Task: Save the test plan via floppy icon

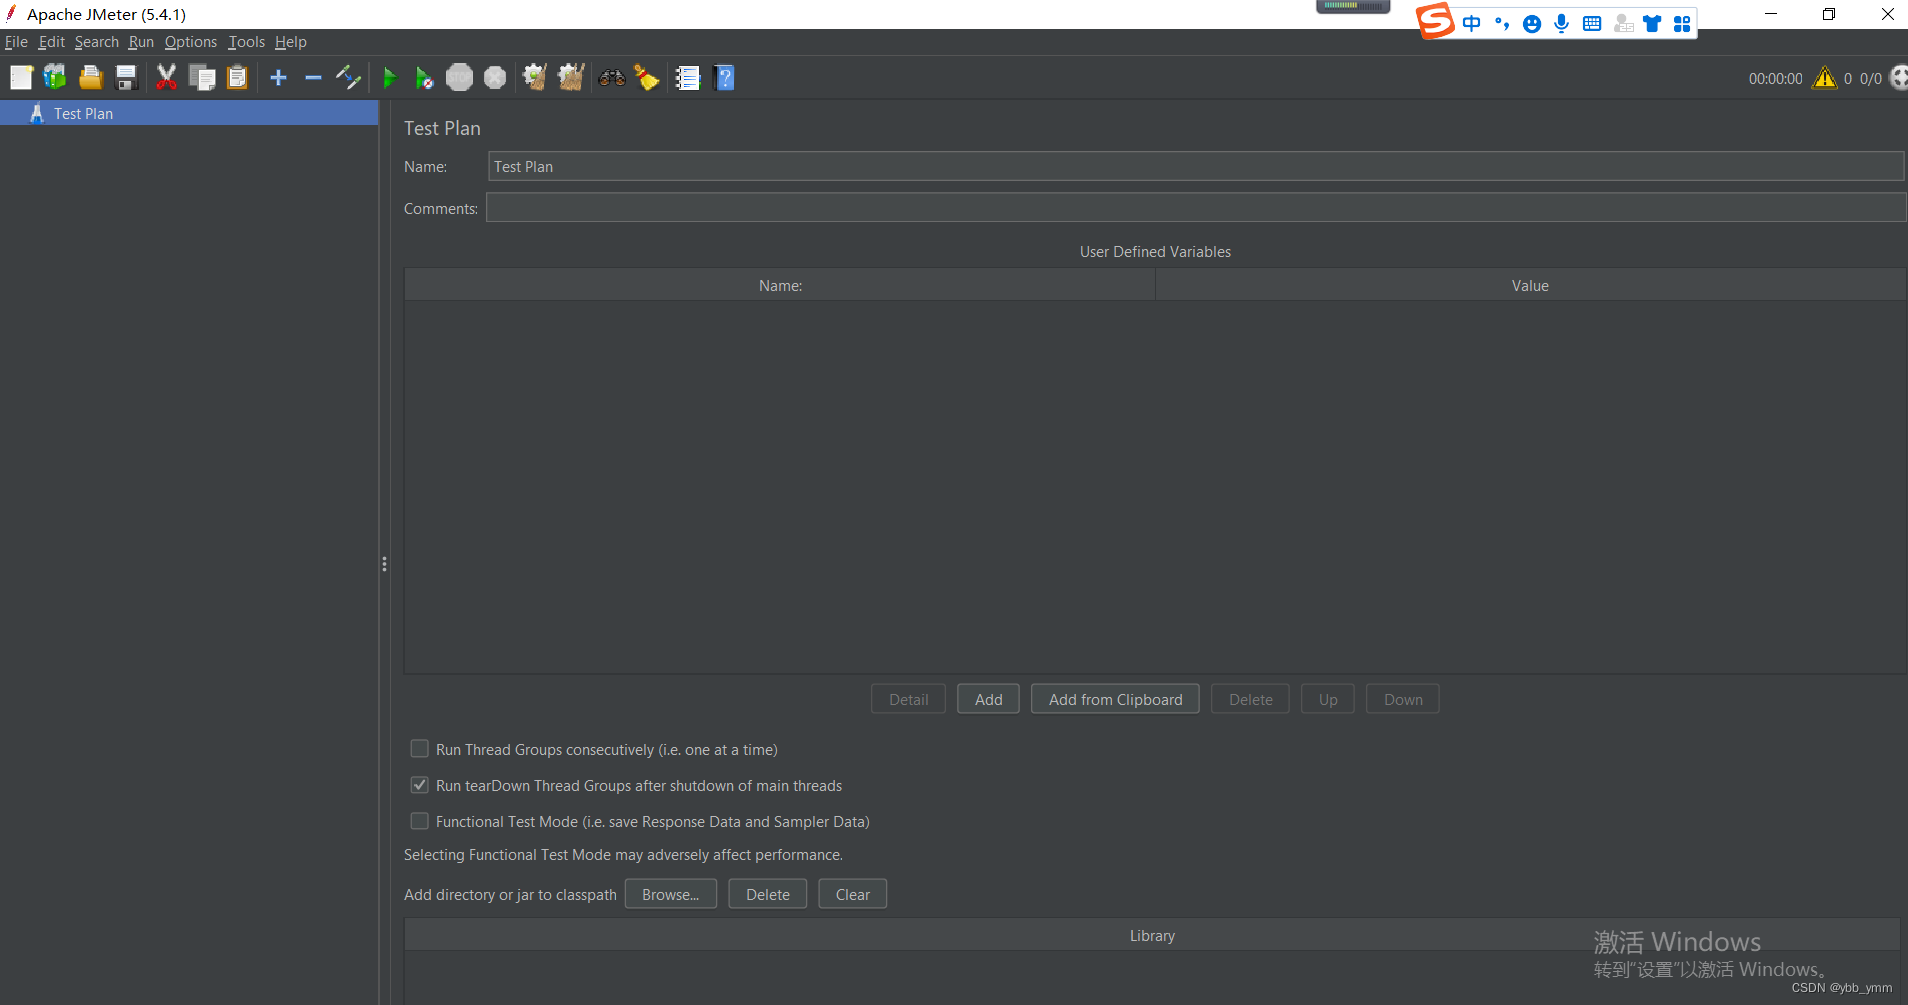Action: (126, 78)
